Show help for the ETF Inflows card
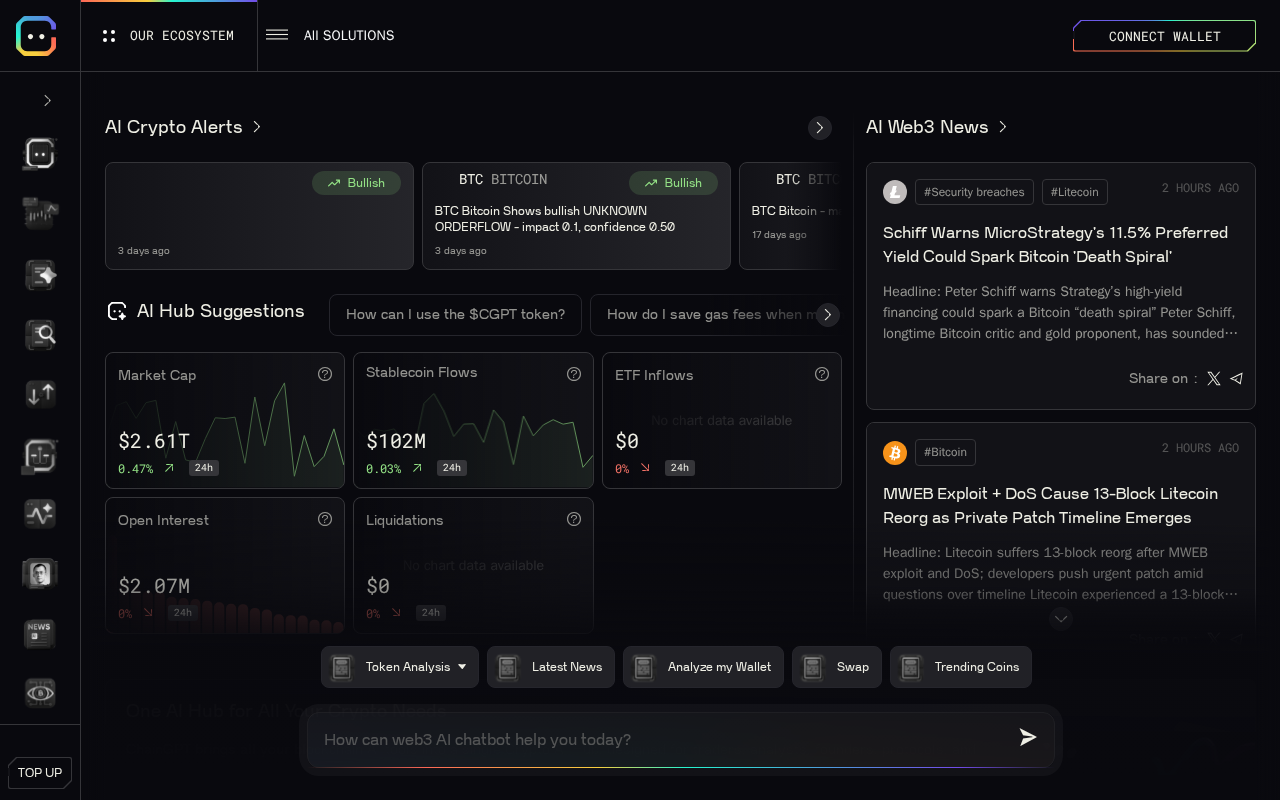The width and height of the screenshot is (1280, 800). coord(822,374)
